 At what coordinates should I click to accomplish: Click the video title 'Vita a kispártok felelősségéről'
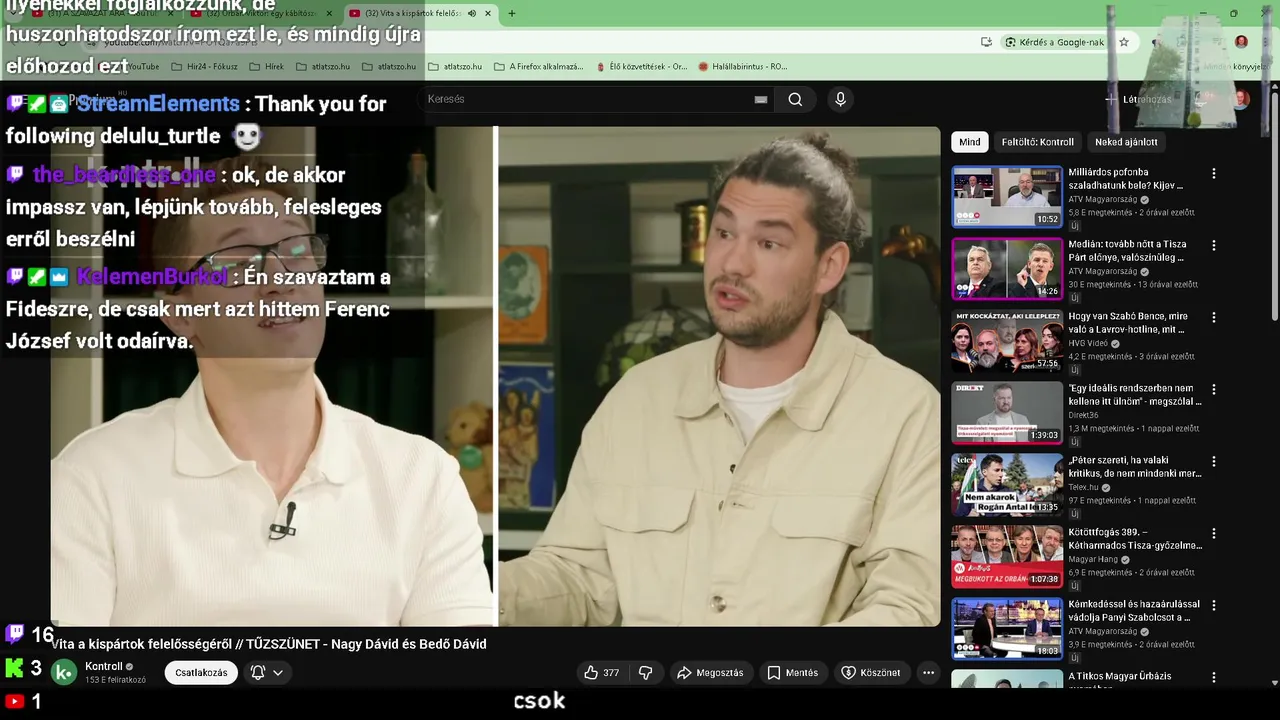click(269, 644)
